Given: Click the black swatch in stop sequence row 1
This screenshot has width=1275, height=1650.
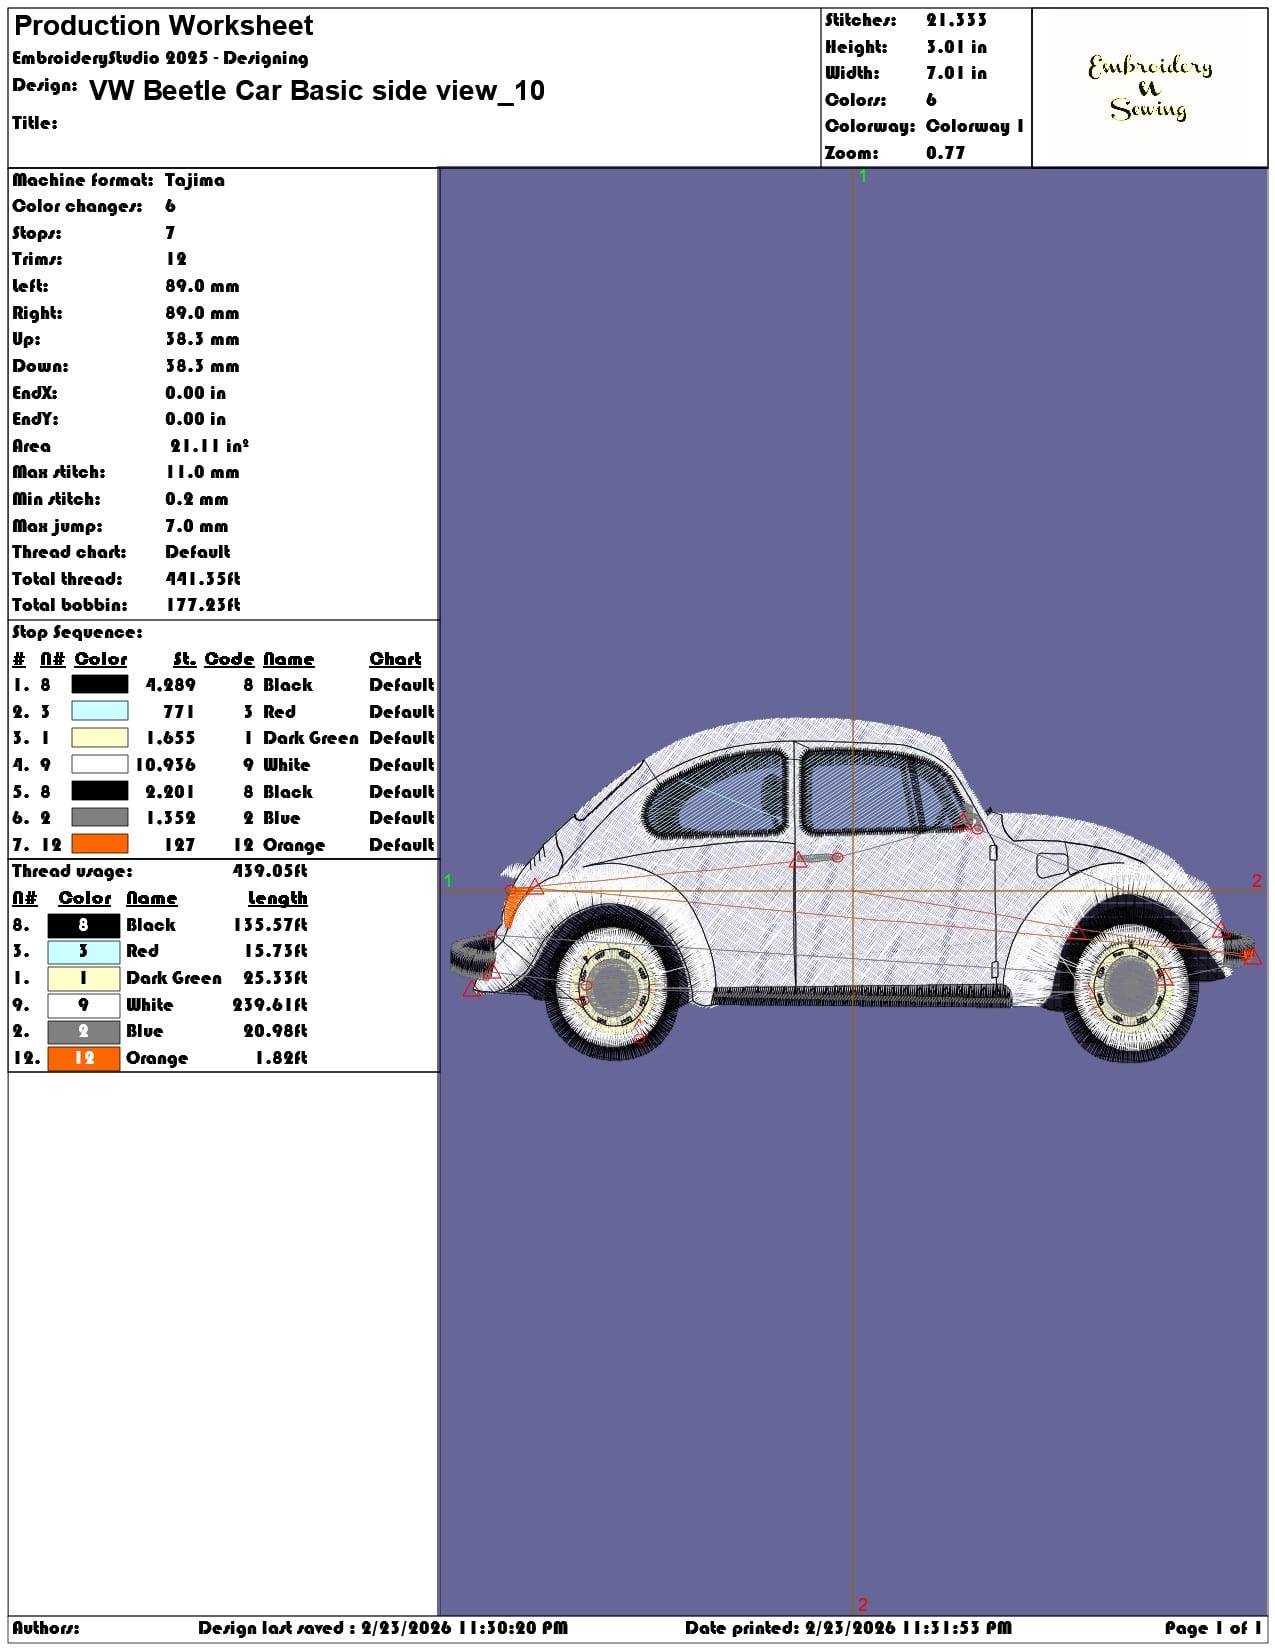Looking at the screenshot, I should point(100,685).
